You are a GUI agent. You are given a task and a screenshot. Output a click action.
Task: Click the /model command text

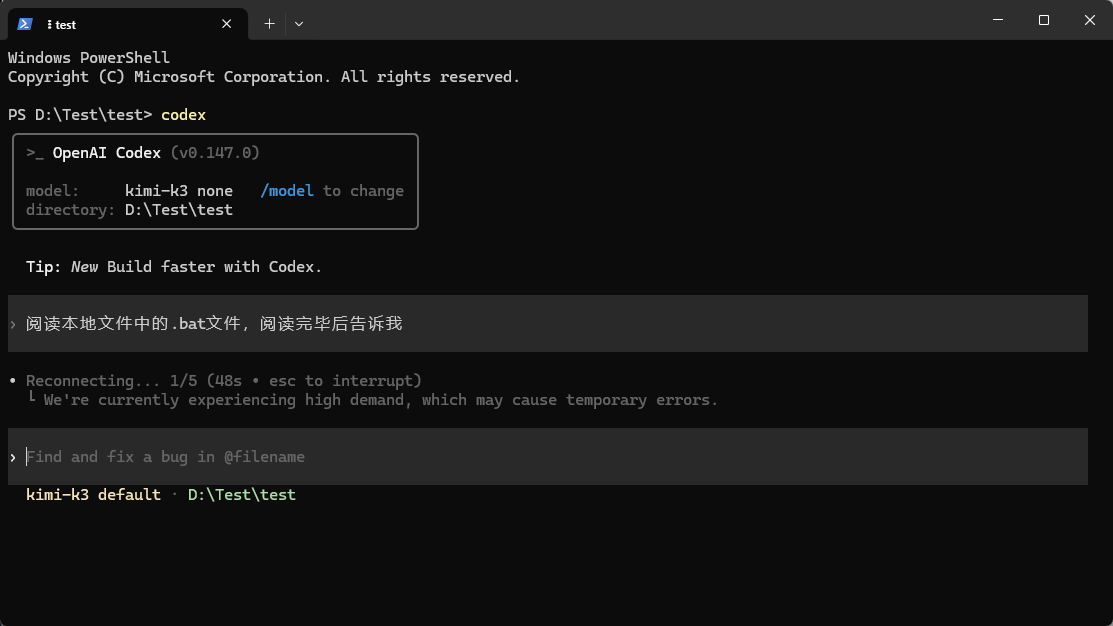pos(287,191)
